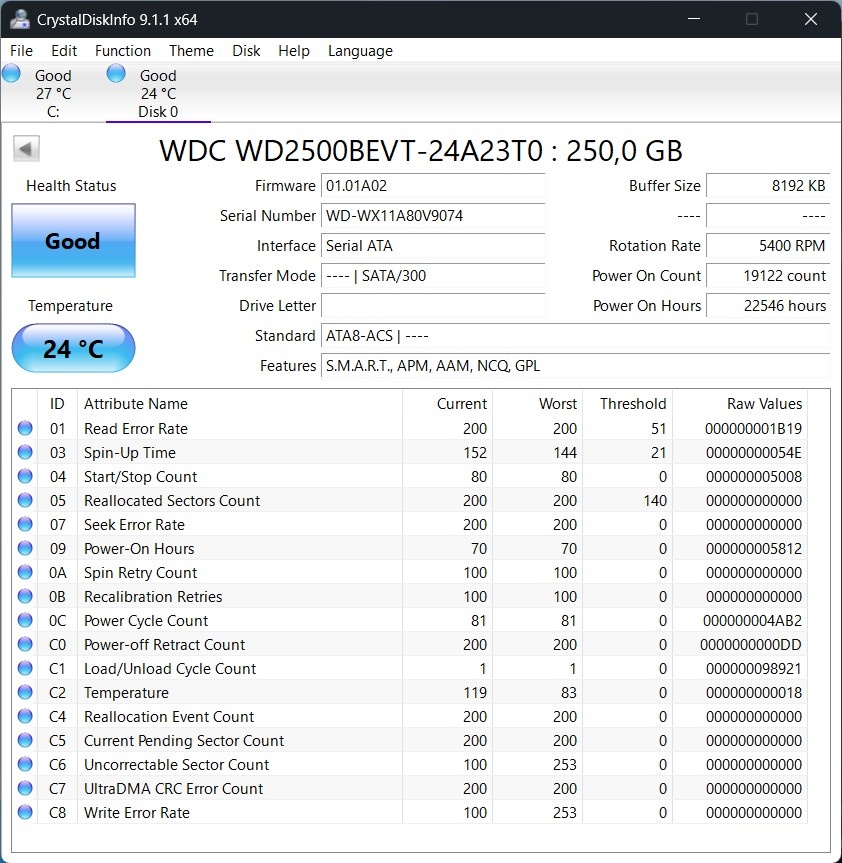This screenshot has width=842, height=863.
Task: Open the Function menu
Action: pos(122,50)
